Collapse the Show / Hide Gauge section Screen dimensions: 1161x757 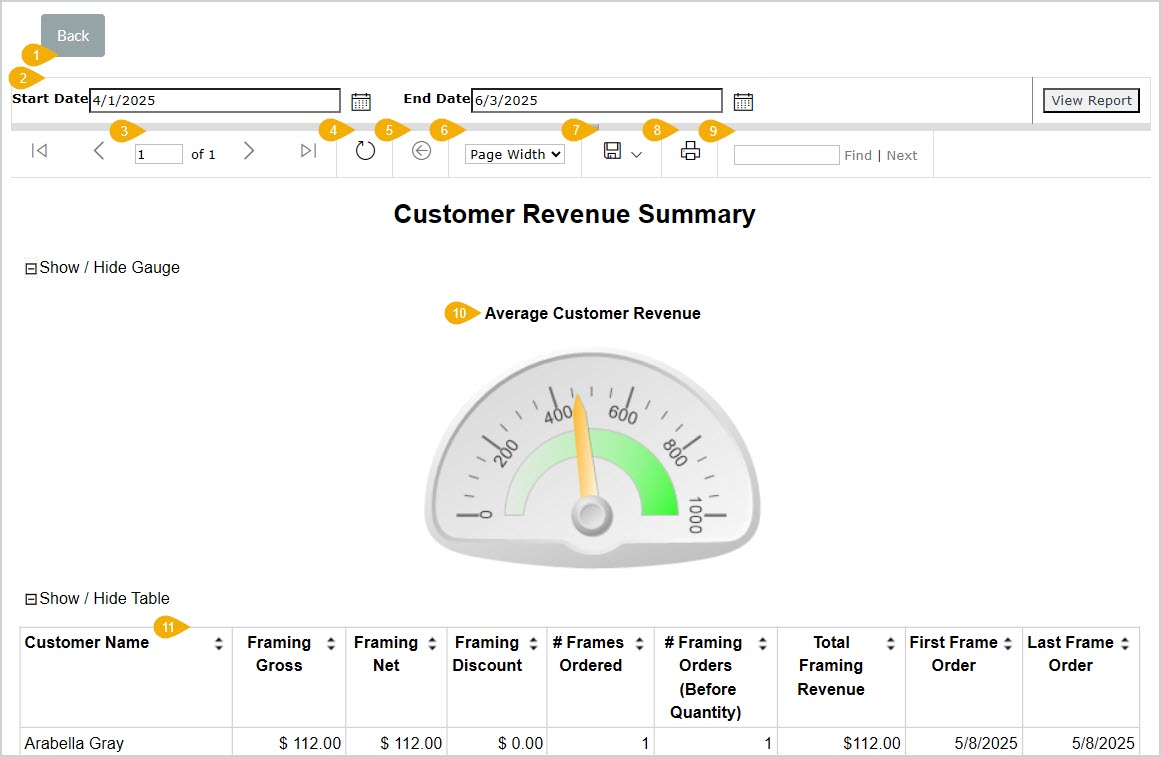pyautogui.click(x=31, y=267)
